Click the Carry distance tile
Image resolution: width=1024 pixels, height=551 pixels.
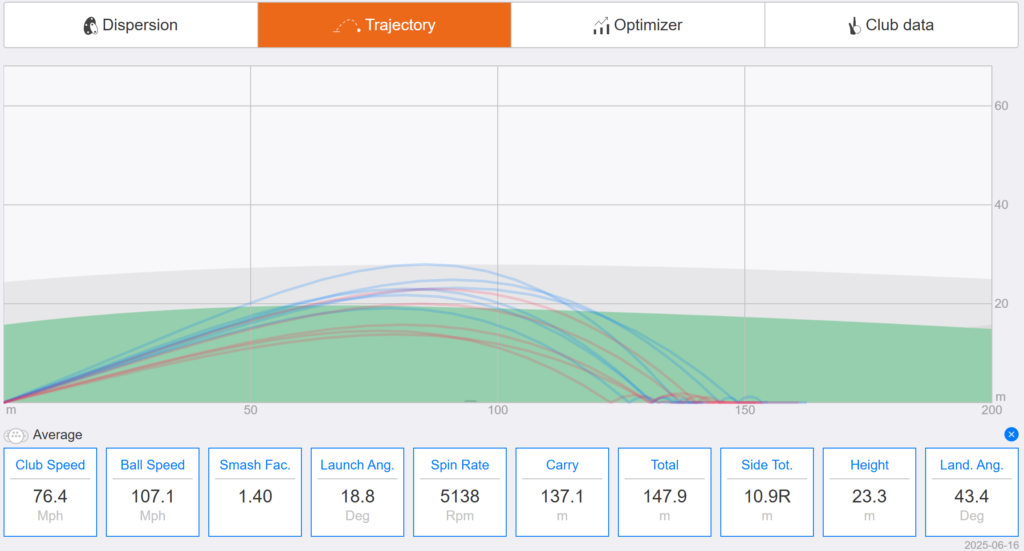pyautogui.click(x=562, y=492)
